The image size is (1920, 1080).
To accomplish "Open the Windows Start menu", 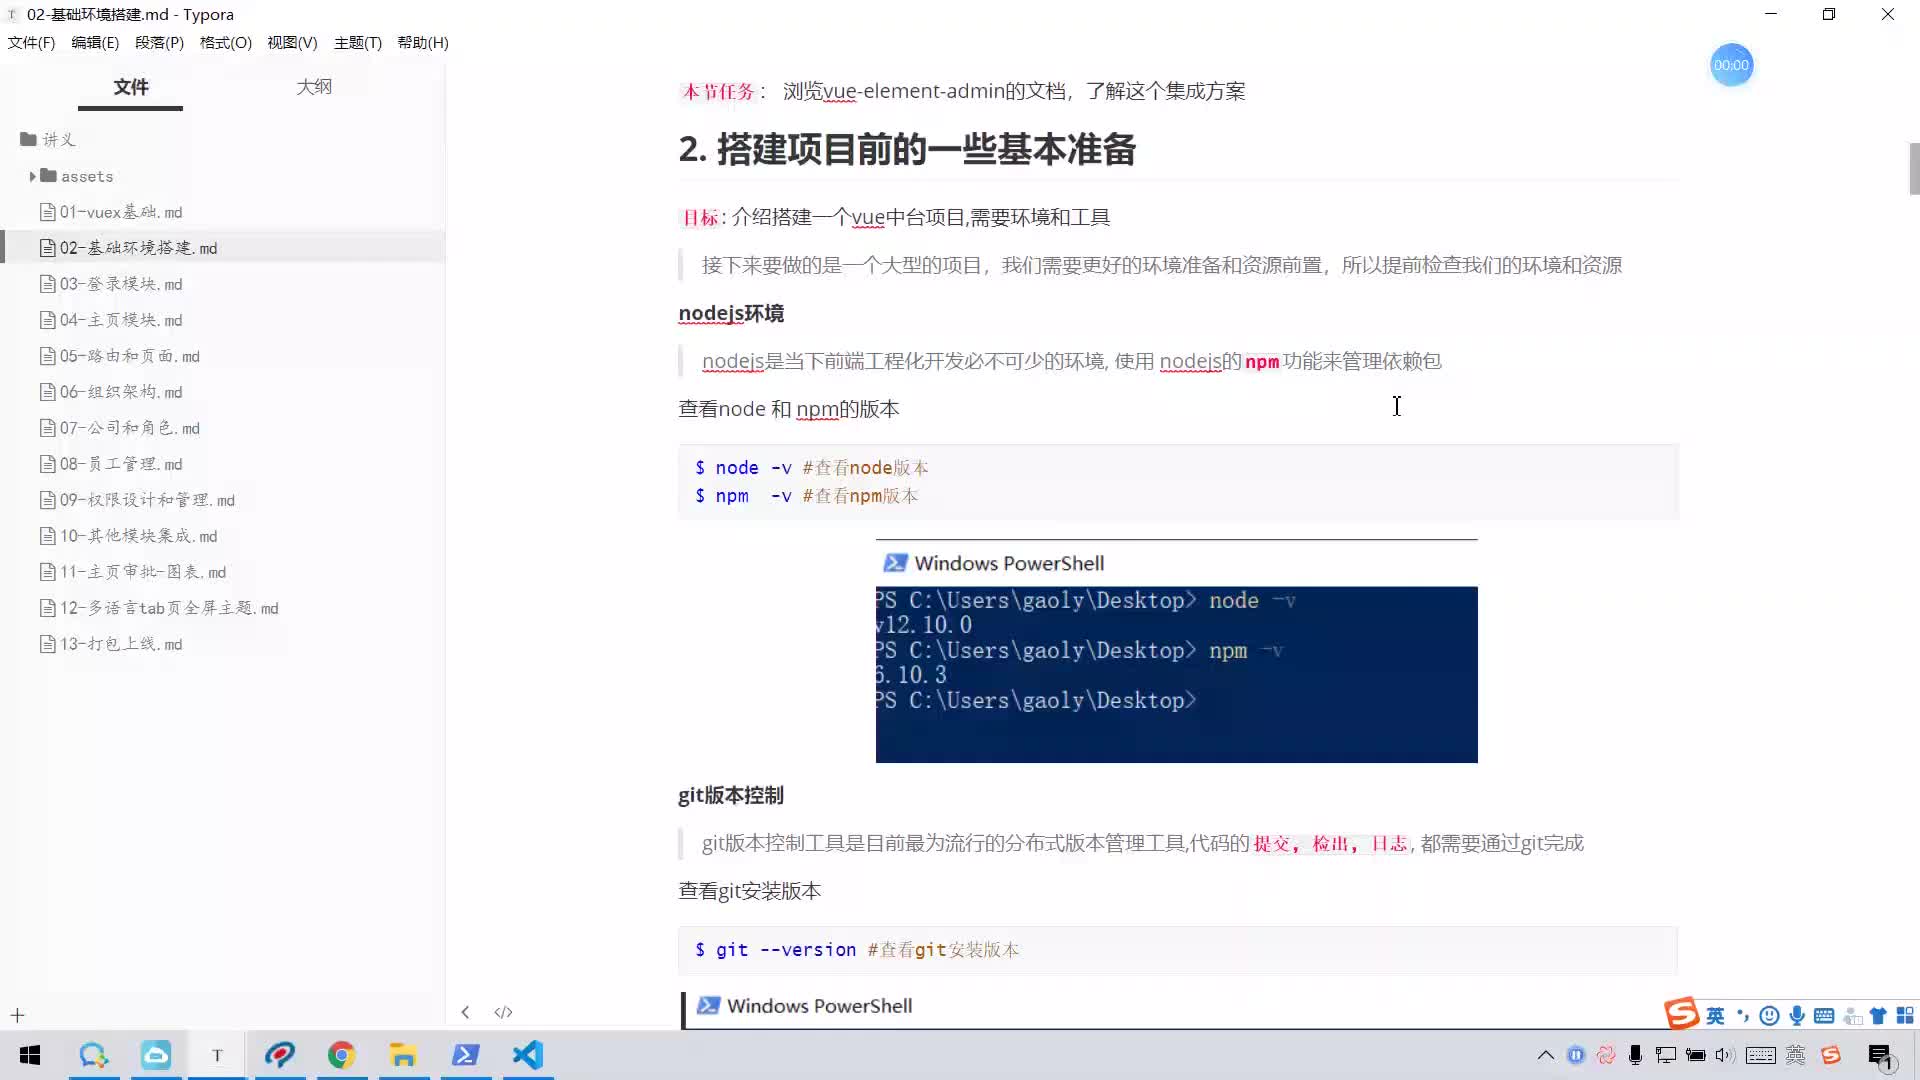I will (x=30, y=1055).
